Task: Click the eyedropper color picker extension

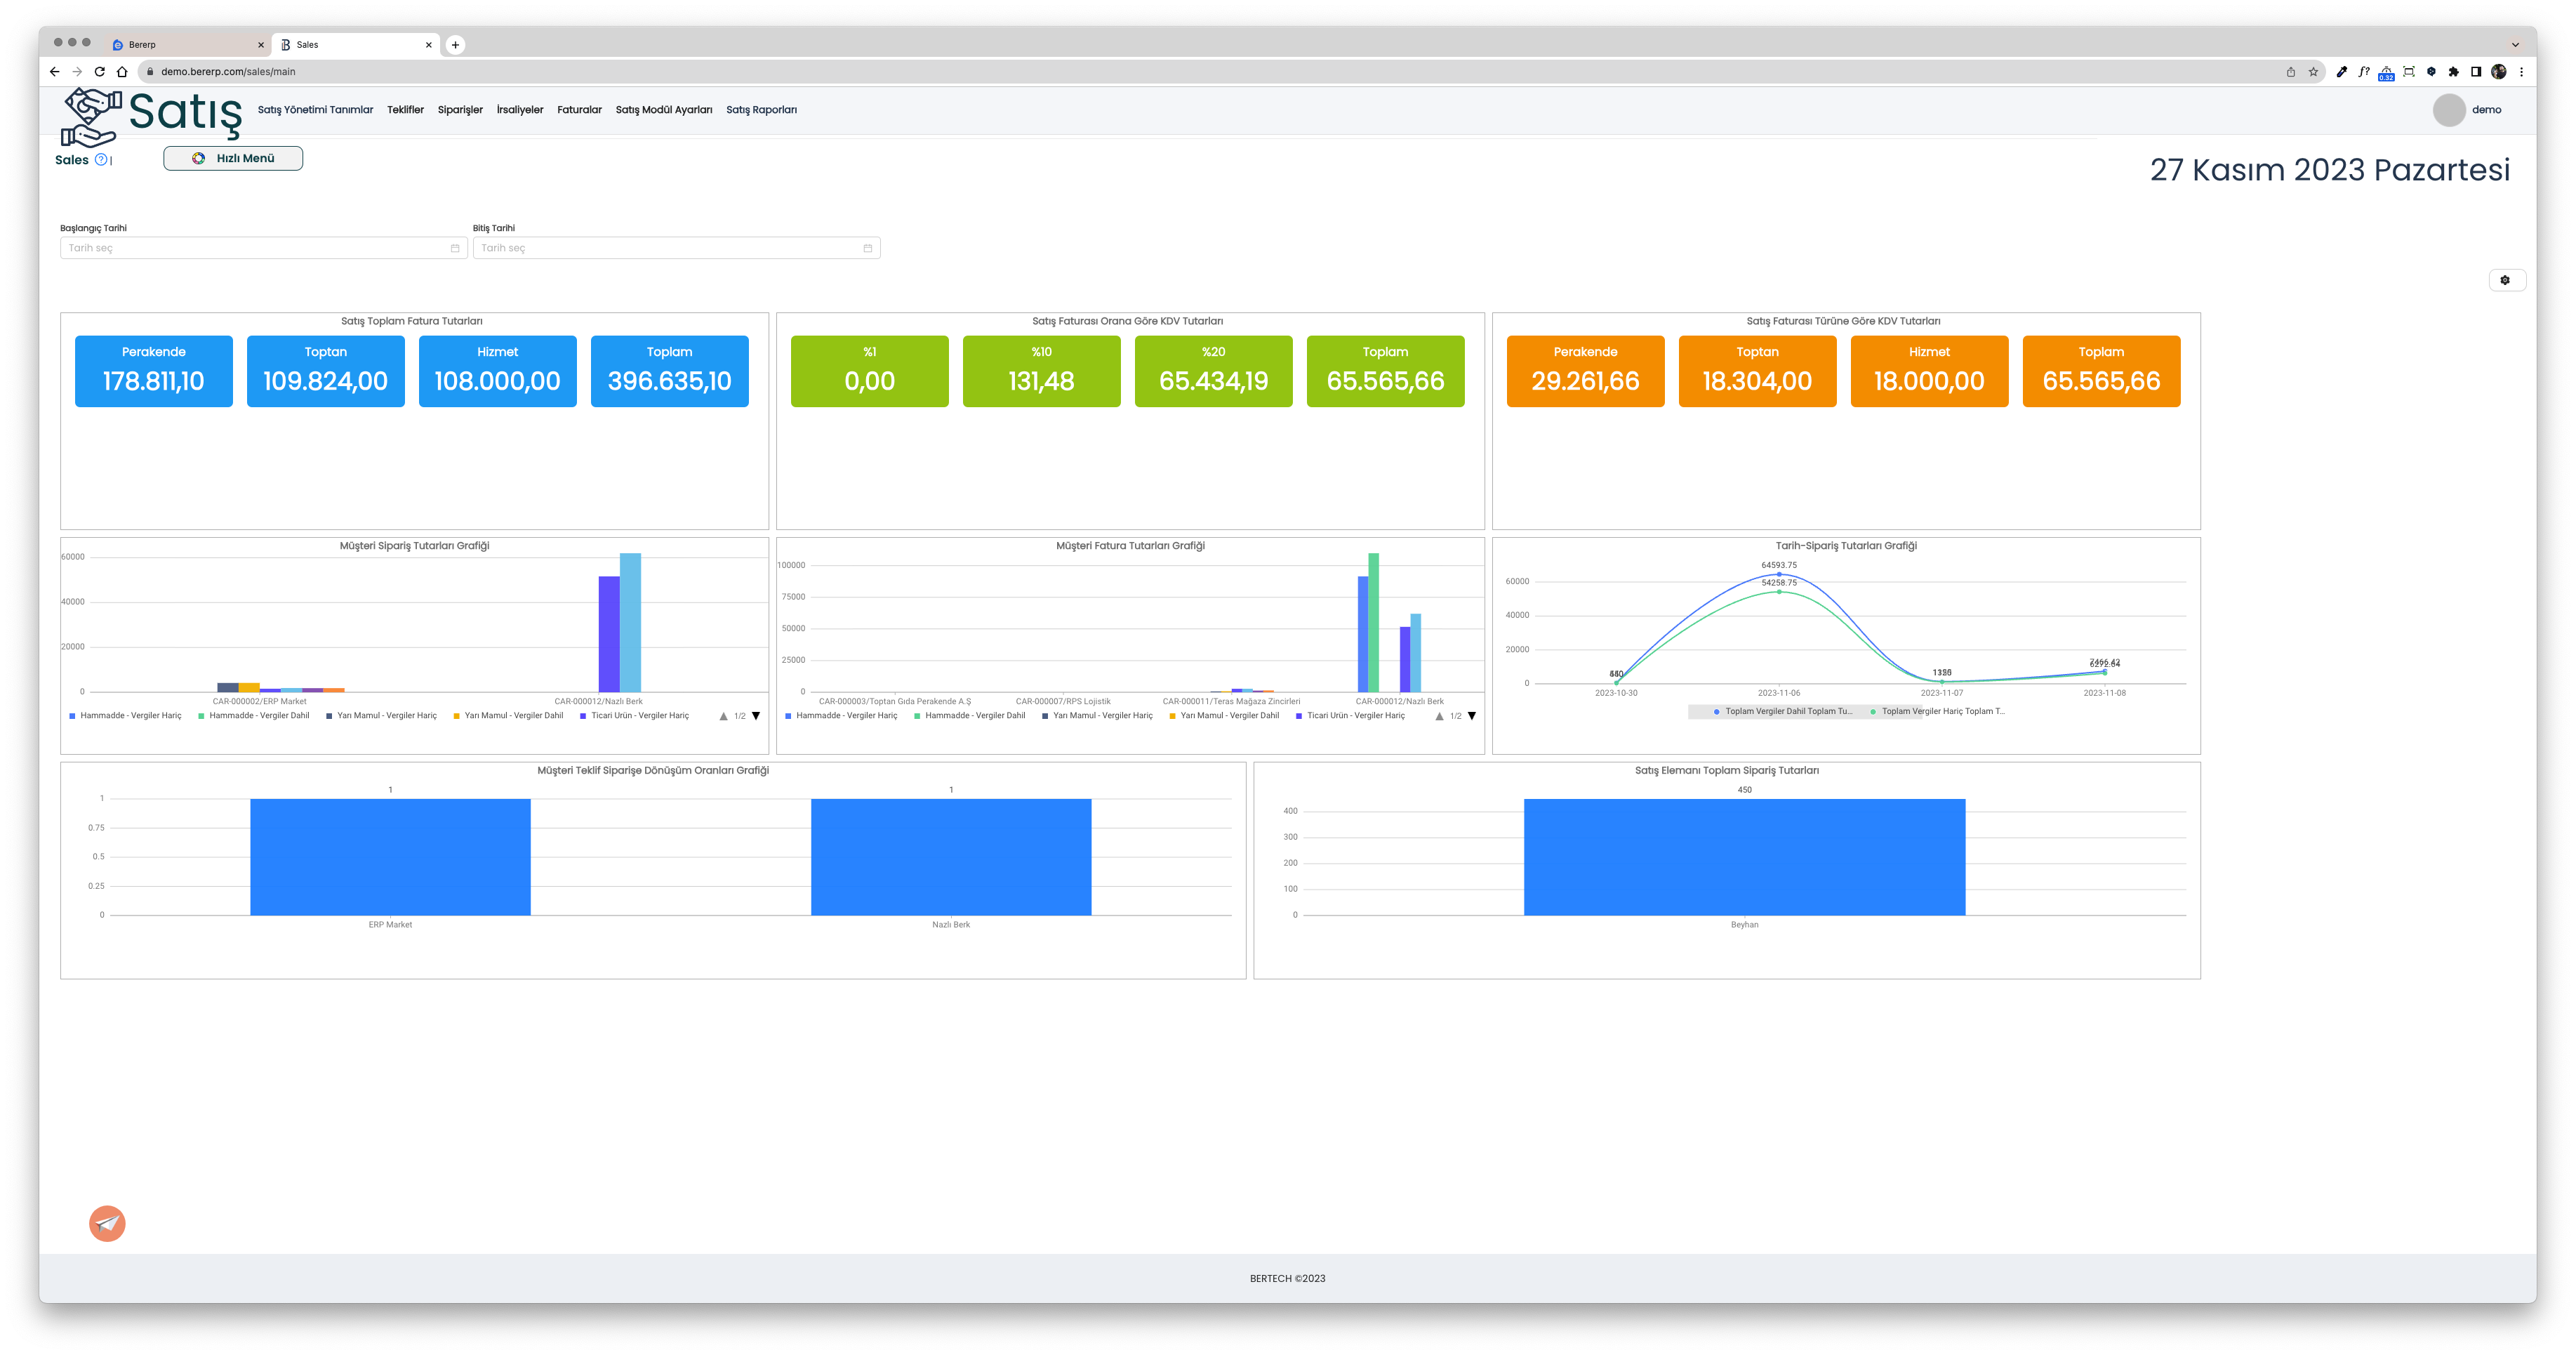Action: click(2341, 72)
